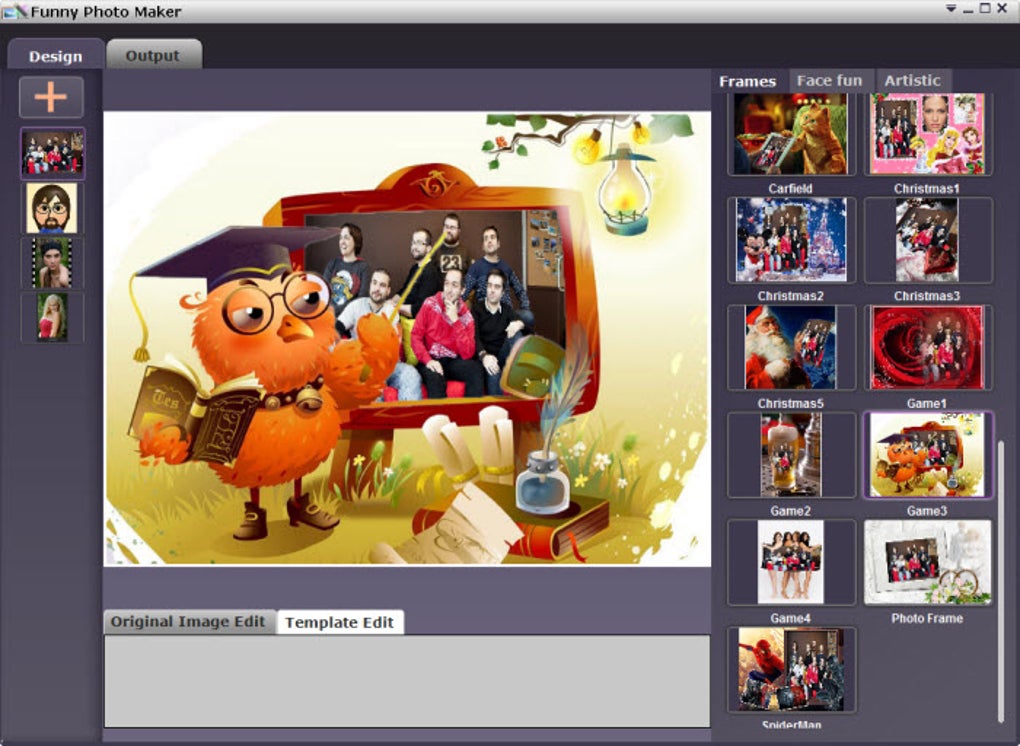
Task: Switch to the Design tab
Action: 55,56
